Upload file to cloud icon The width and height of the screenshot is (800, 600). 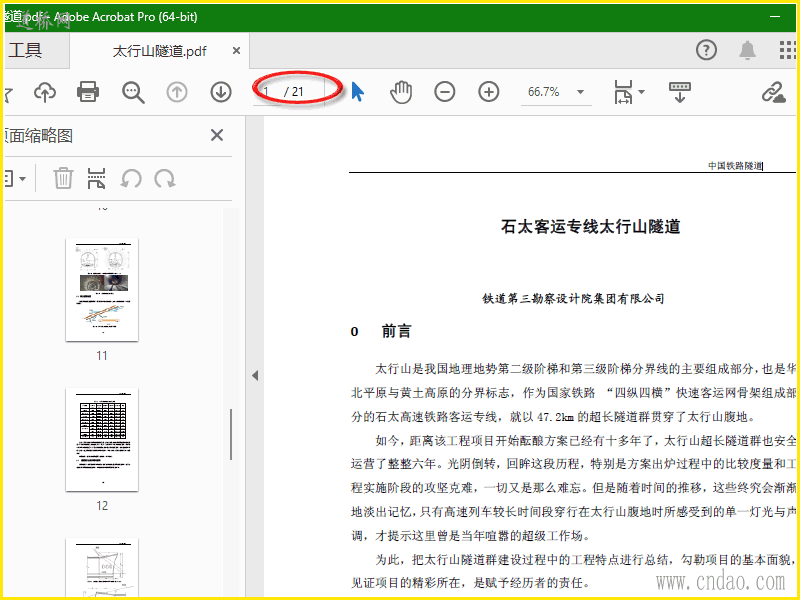tap(45, 92)
